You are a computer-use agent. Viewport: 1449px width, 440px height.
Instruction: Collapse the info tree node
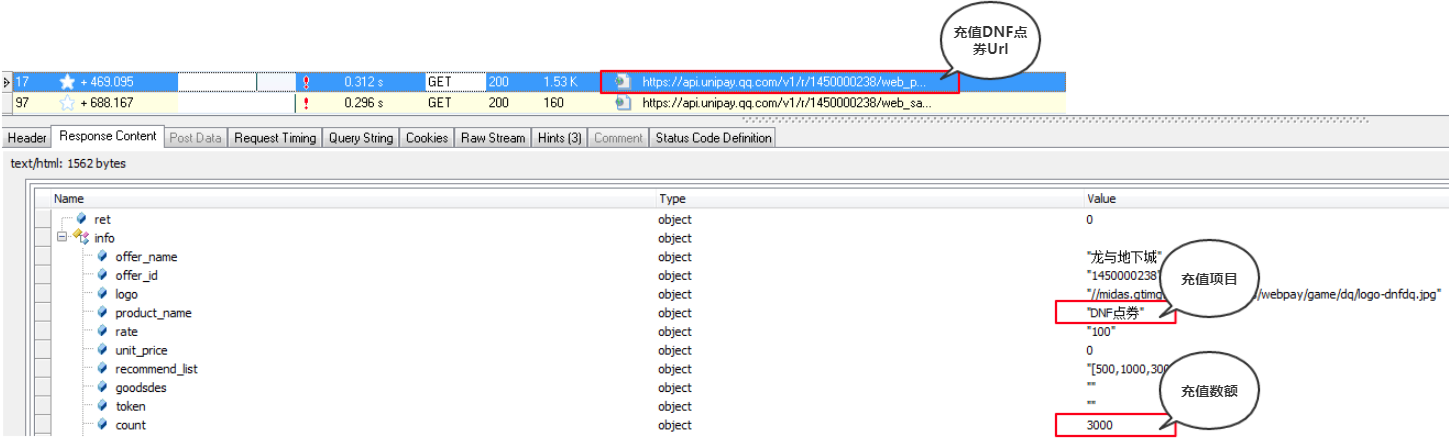point(62,238)
